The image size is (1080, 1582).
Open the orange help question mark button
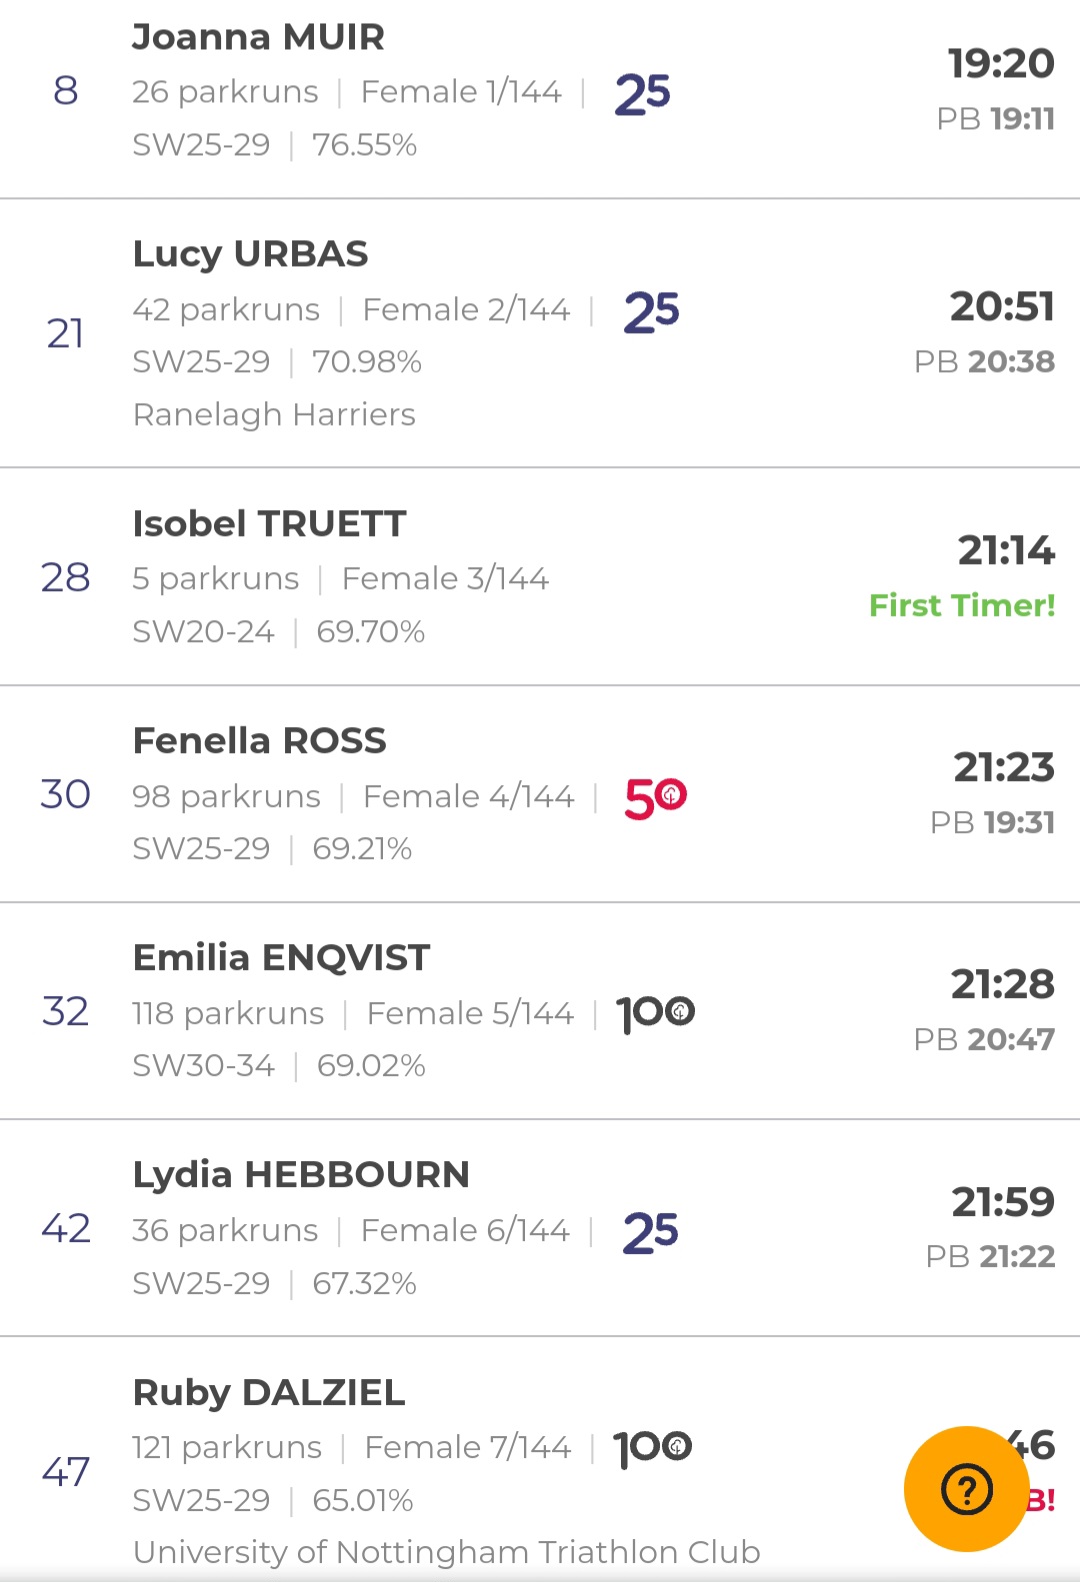coord(967,1489)
